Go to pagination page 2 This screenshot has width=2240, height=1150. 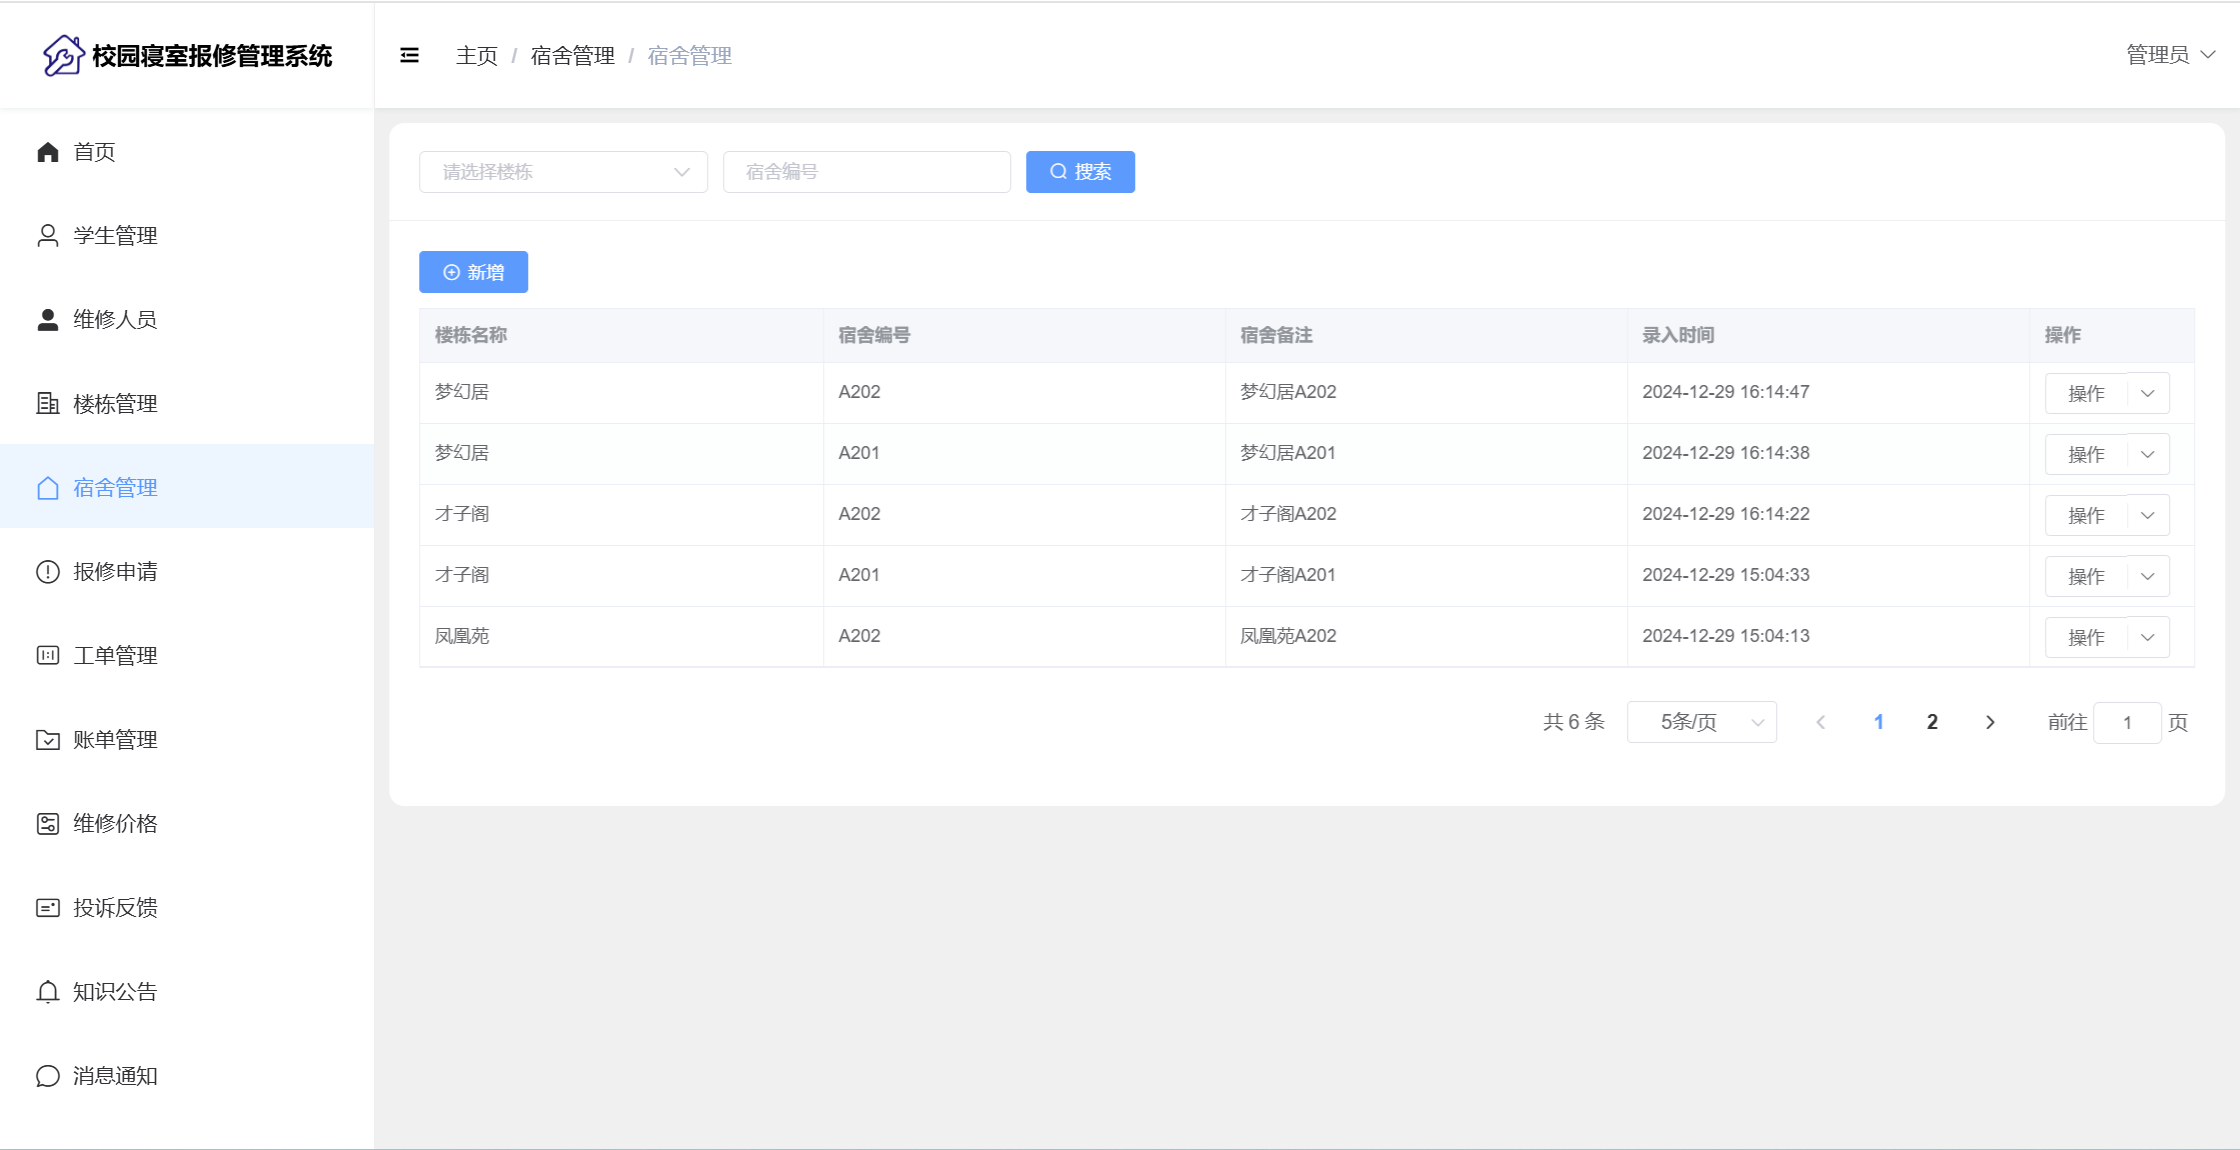pyautogui.click(x=1932, y=722)
